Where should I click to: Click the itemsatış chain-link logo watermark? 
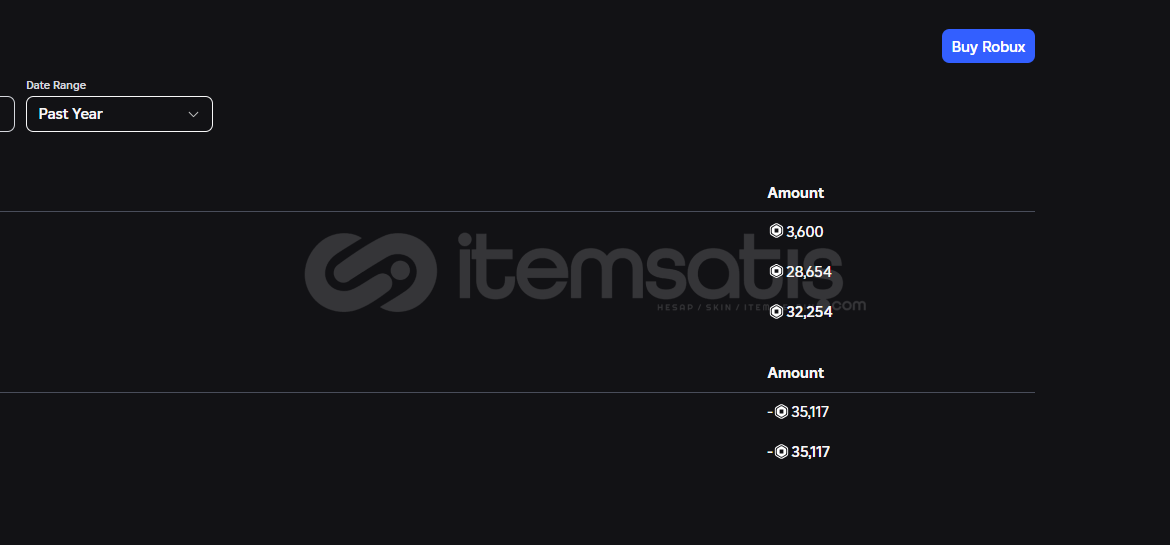click(371, 272)
